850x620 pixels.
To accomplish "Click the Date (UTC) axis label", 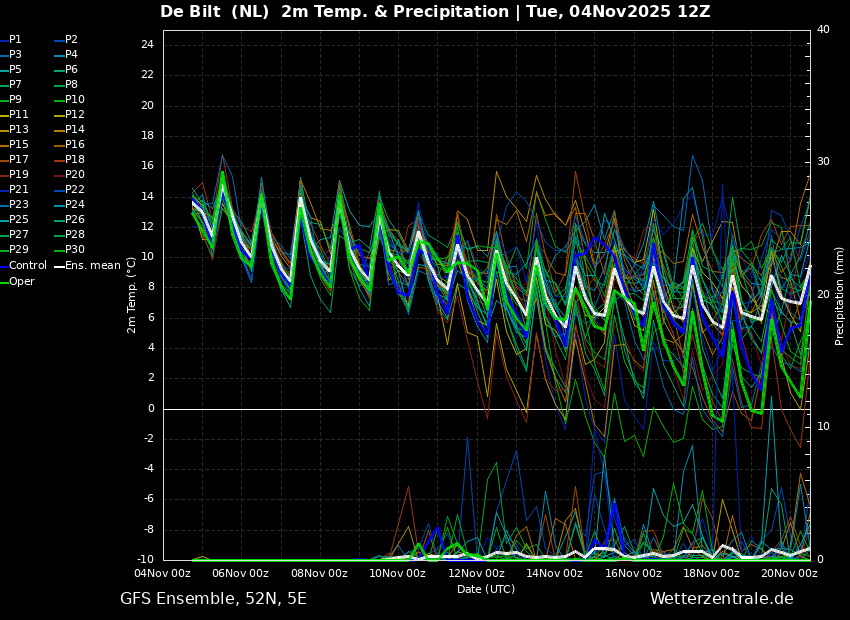I will 486,589.
